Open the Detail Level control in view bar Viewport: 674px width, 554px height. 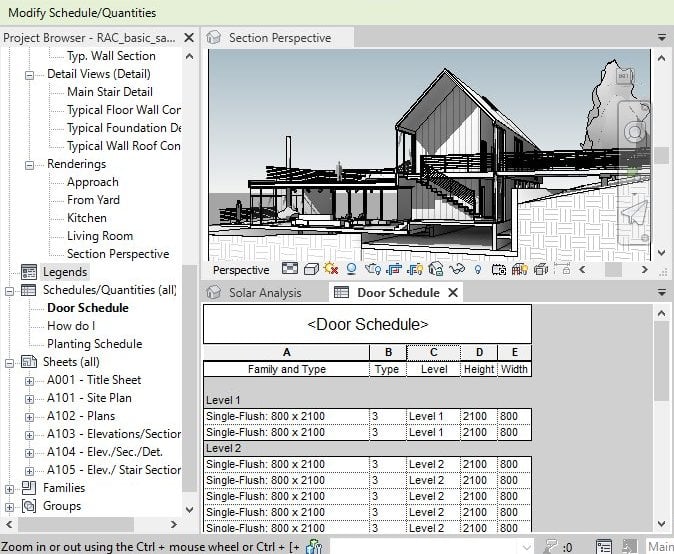pos(290,269)
